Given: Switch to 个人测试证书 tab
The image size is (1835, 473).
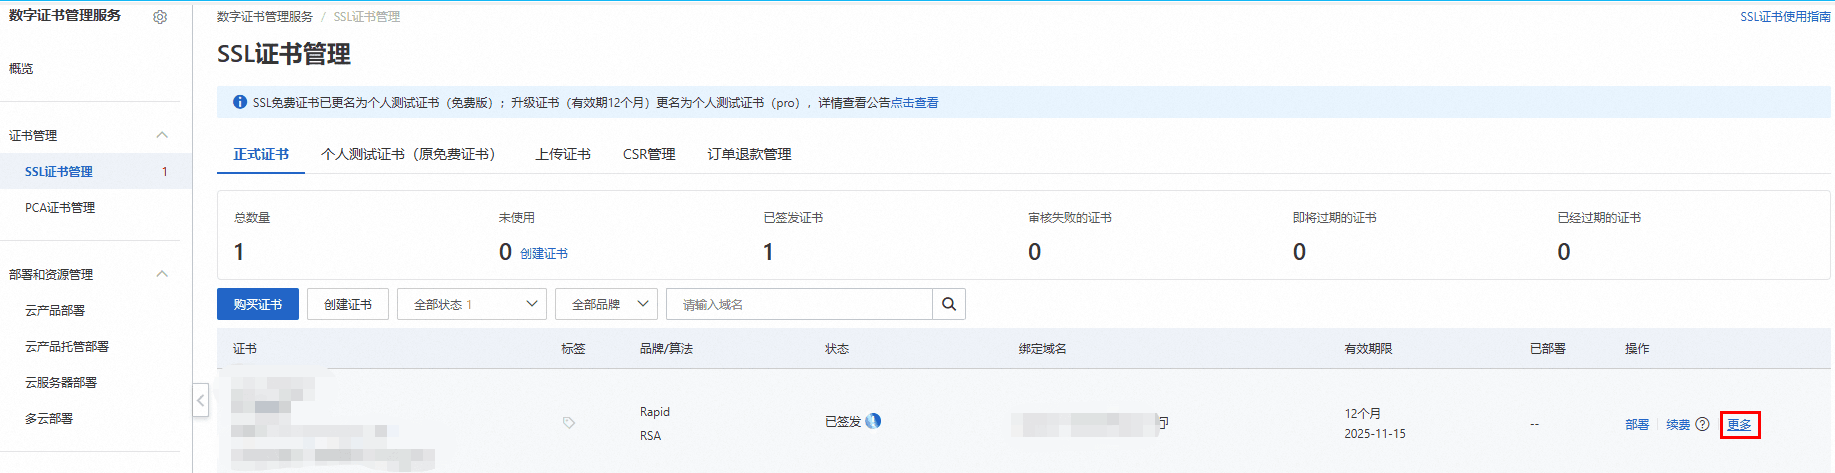Looking at the screenshot, I should 408,154.
